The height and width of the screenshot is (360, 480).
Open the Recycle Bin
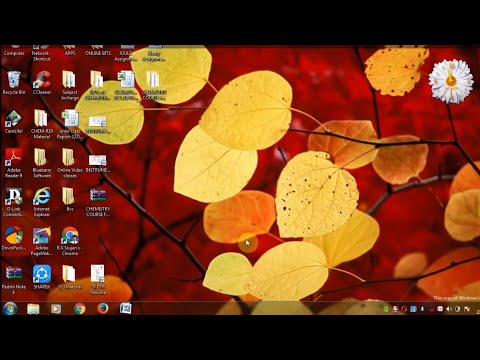14,83
